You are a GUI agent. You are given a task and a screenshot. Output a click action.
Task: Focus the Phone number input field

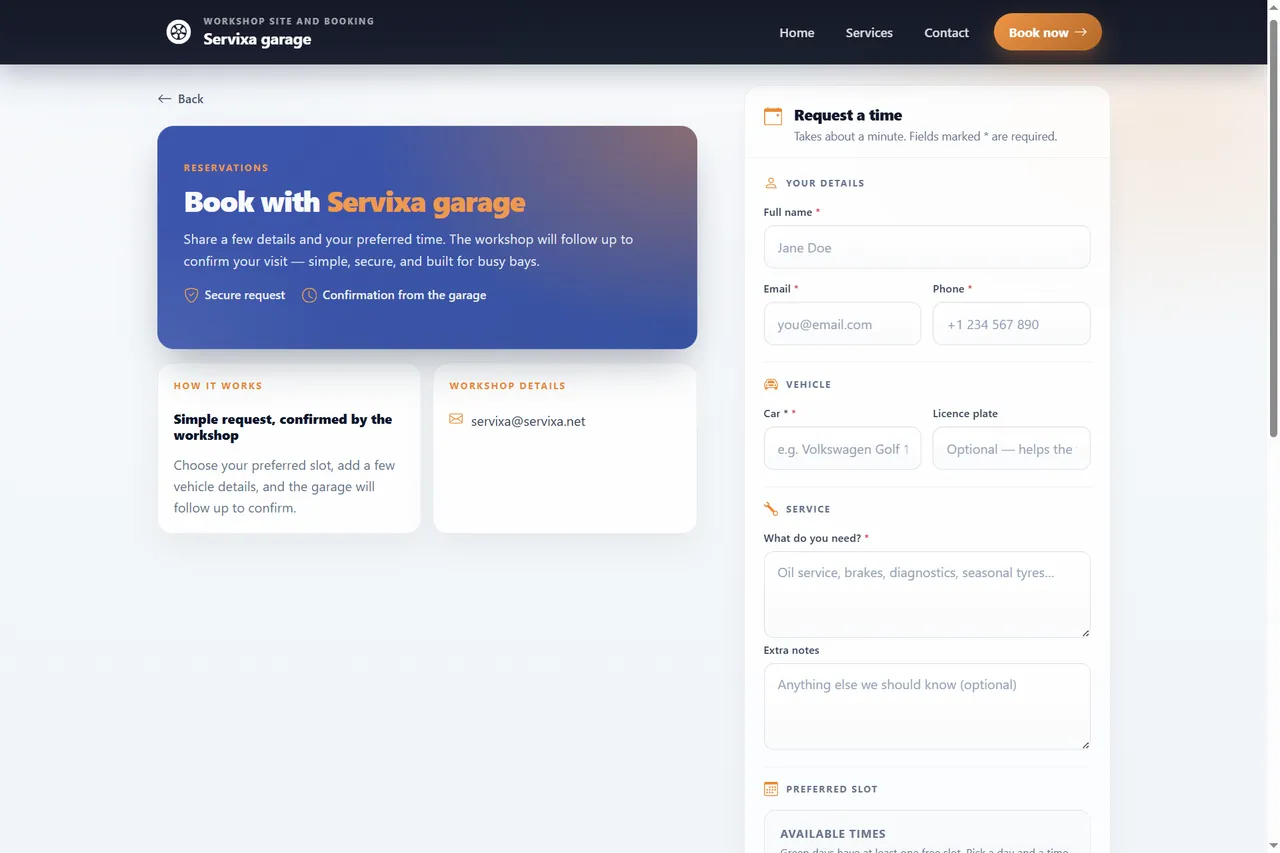pyautogui.click(x=1011, y=324)
